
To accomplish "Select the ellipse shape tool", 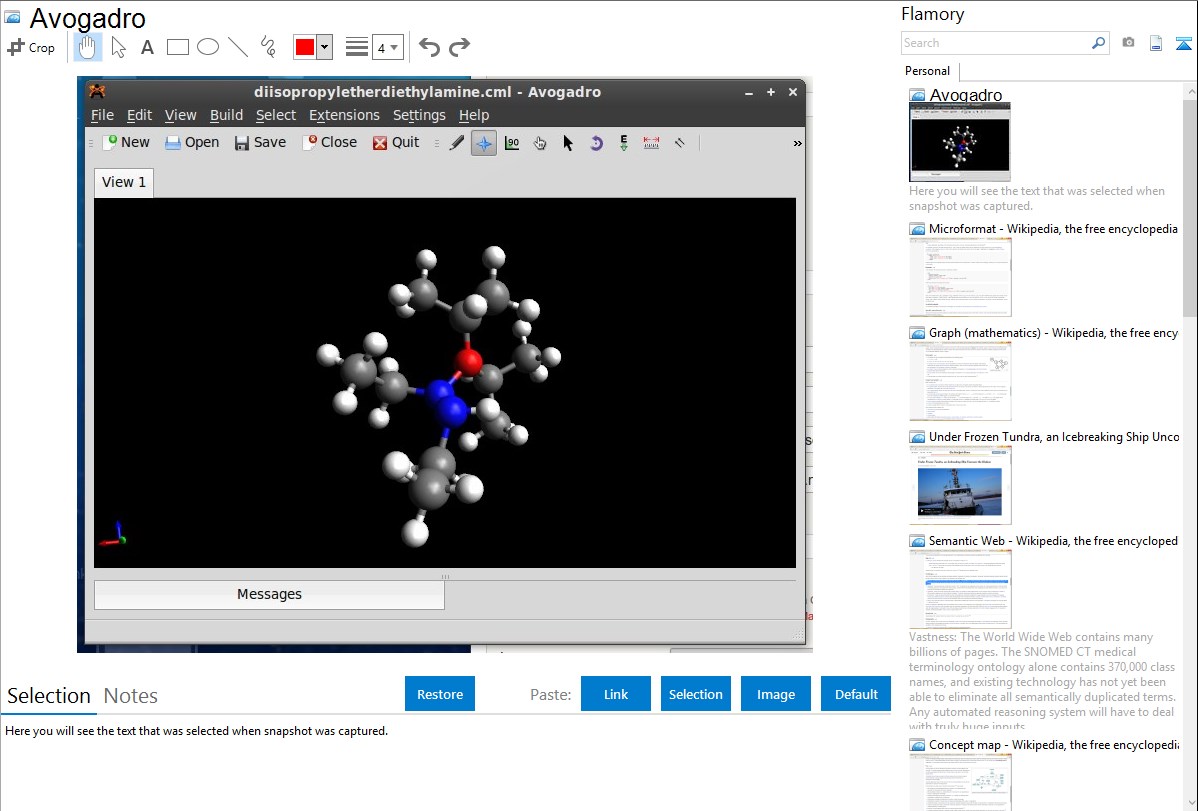I will [208, 47].
